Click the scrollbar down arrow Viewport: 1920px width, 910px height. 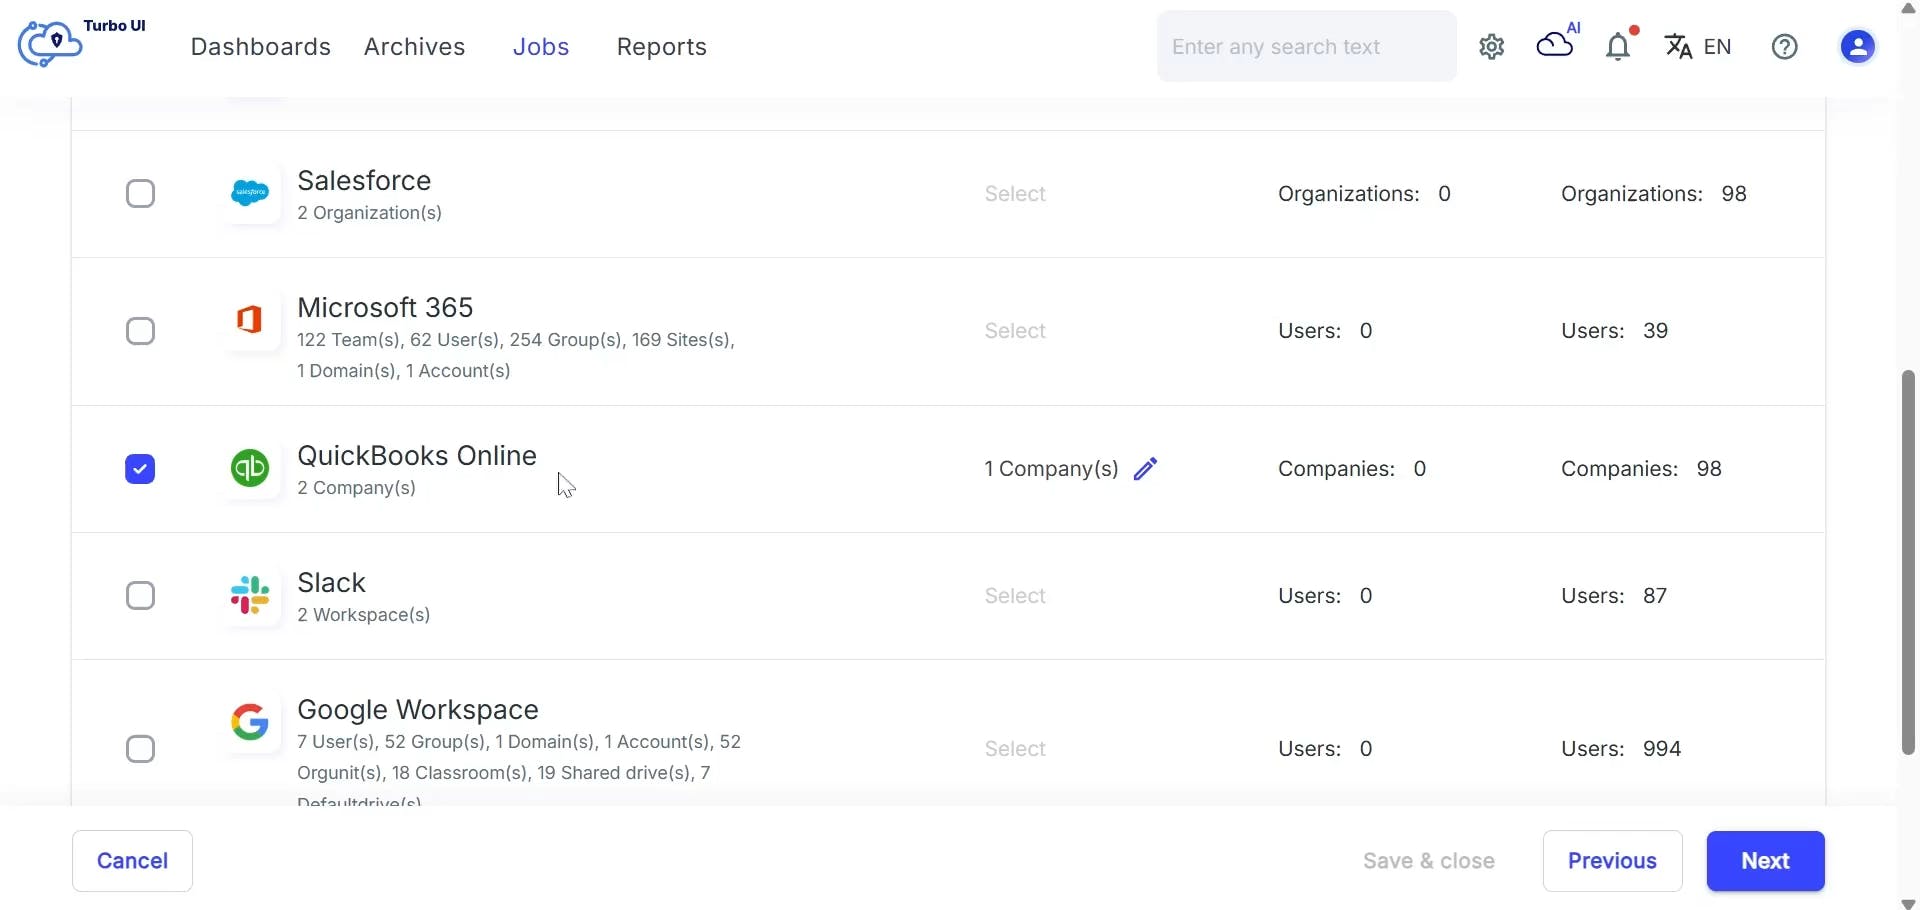pos(1908,903)
